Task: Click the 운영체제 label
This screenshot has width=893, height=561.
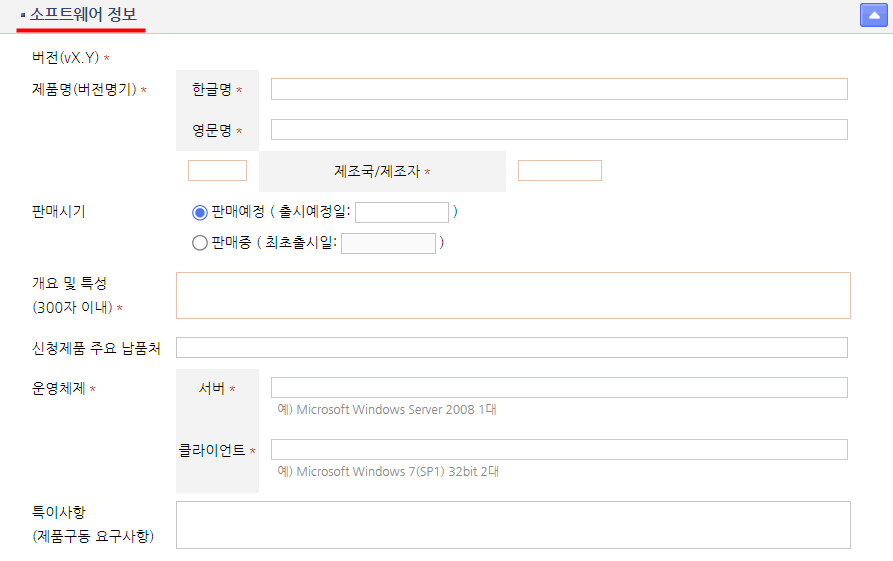Action: tap(58, 388)
